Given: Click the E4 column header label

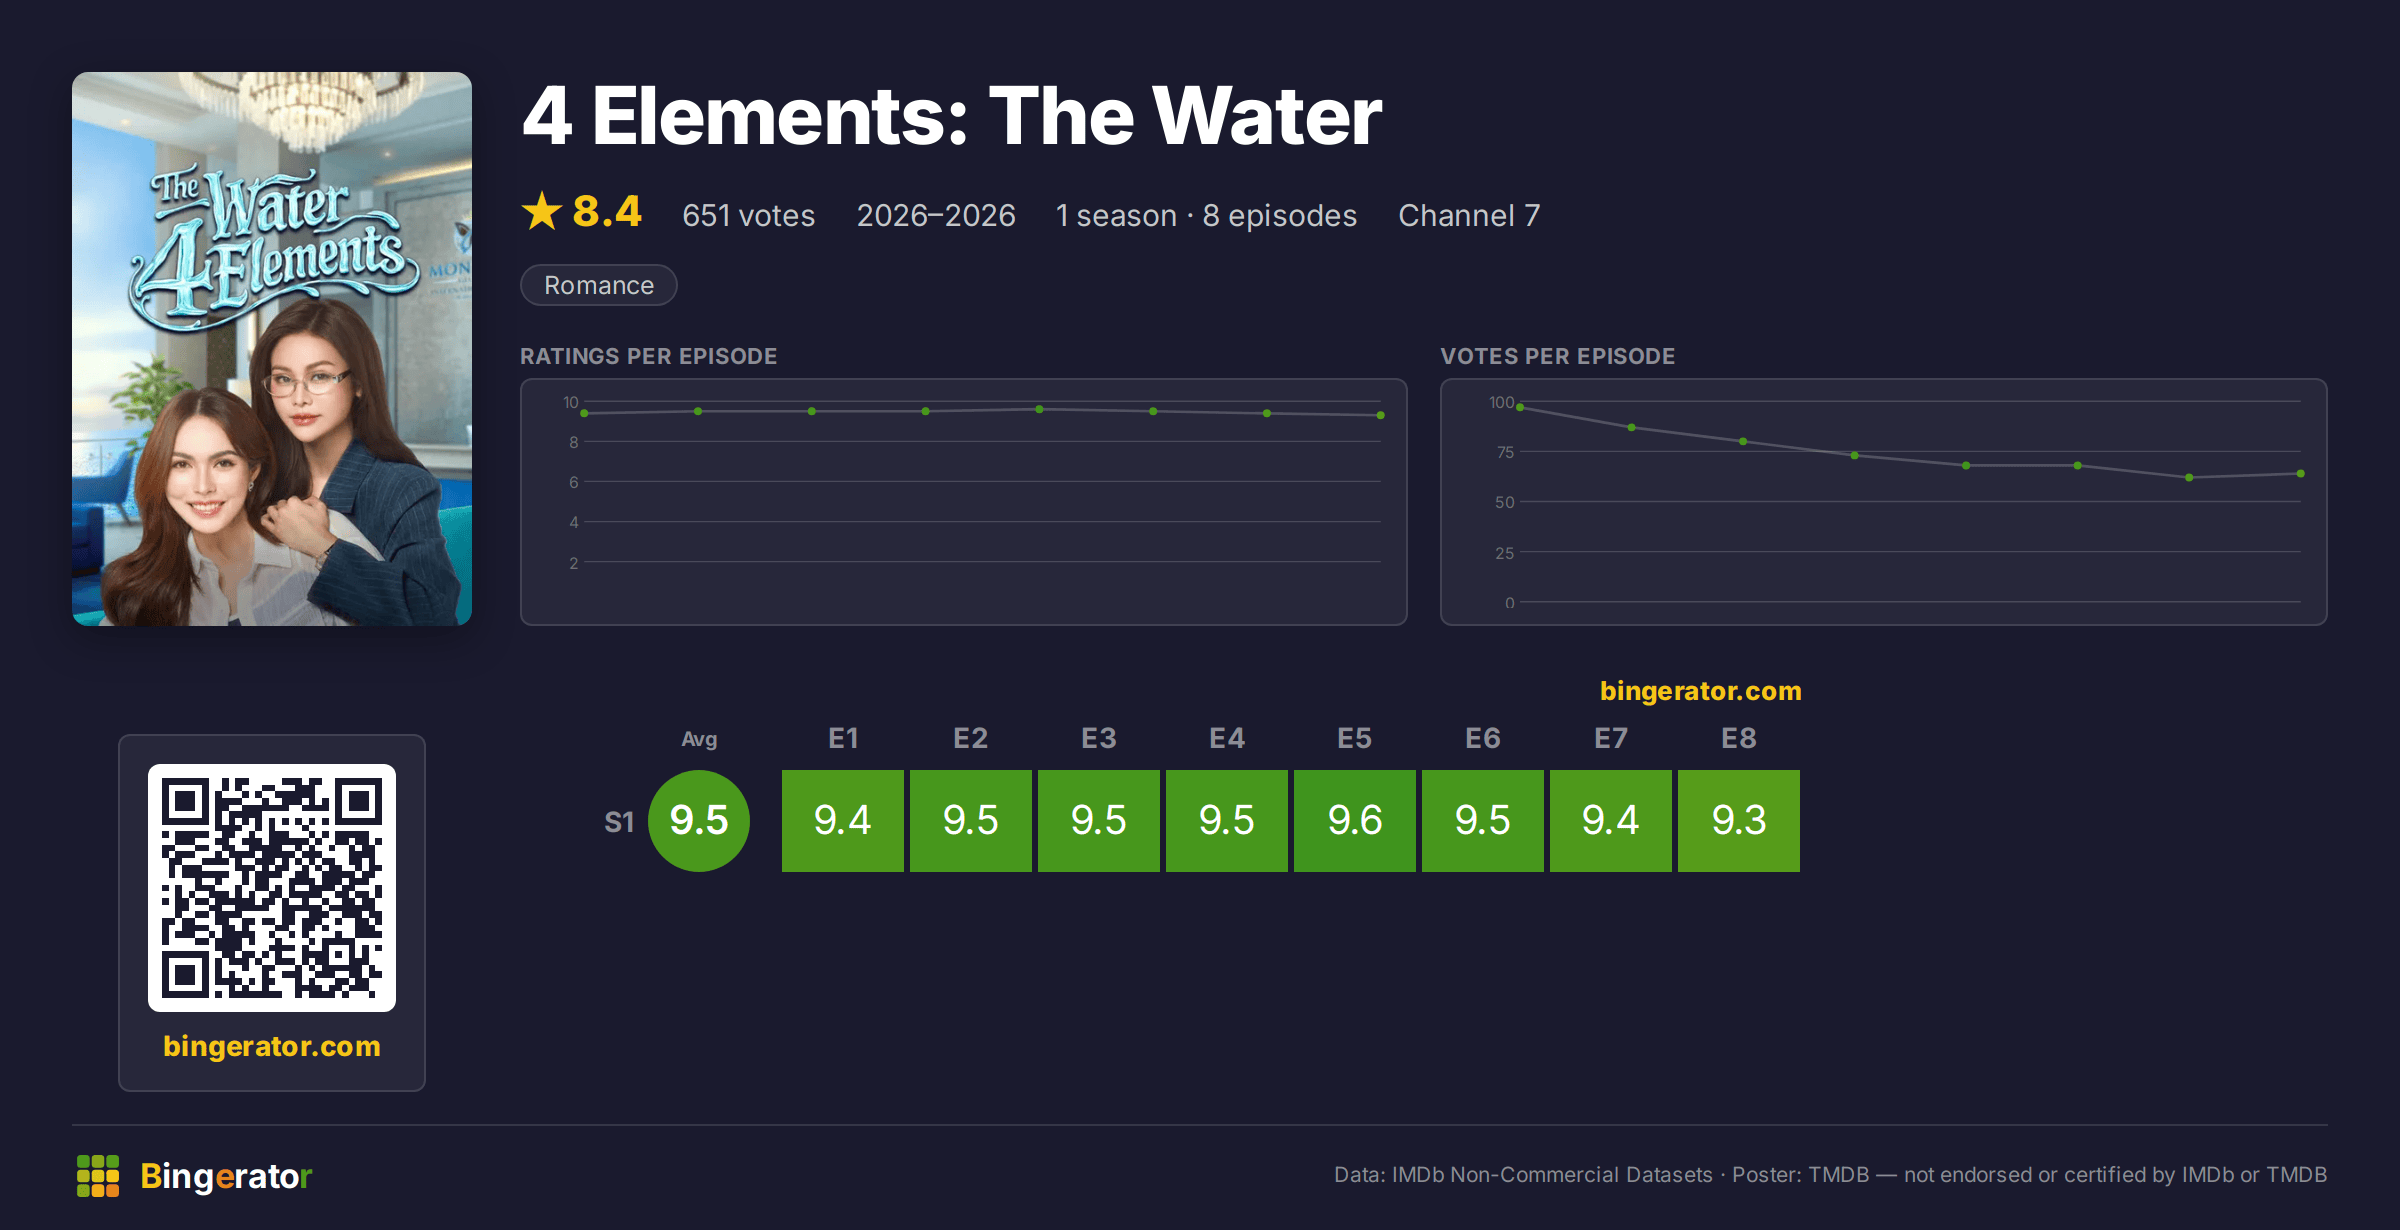Looking at the screenshot, I should click(x=1227, y=738).
